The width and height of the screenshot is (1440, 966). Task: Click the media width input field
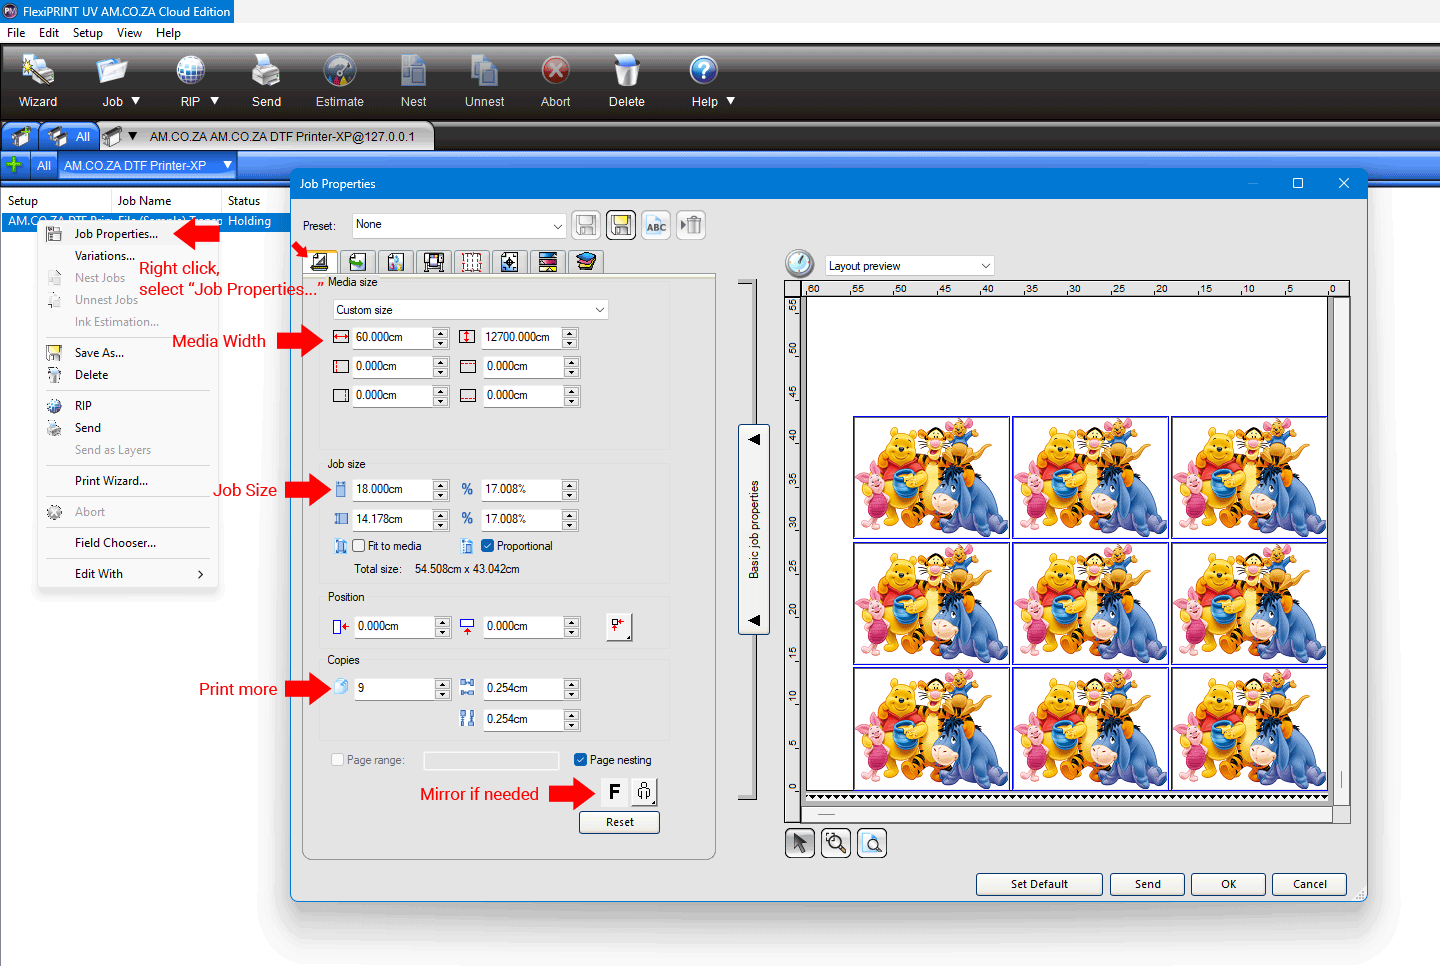(x=392, y=338)
